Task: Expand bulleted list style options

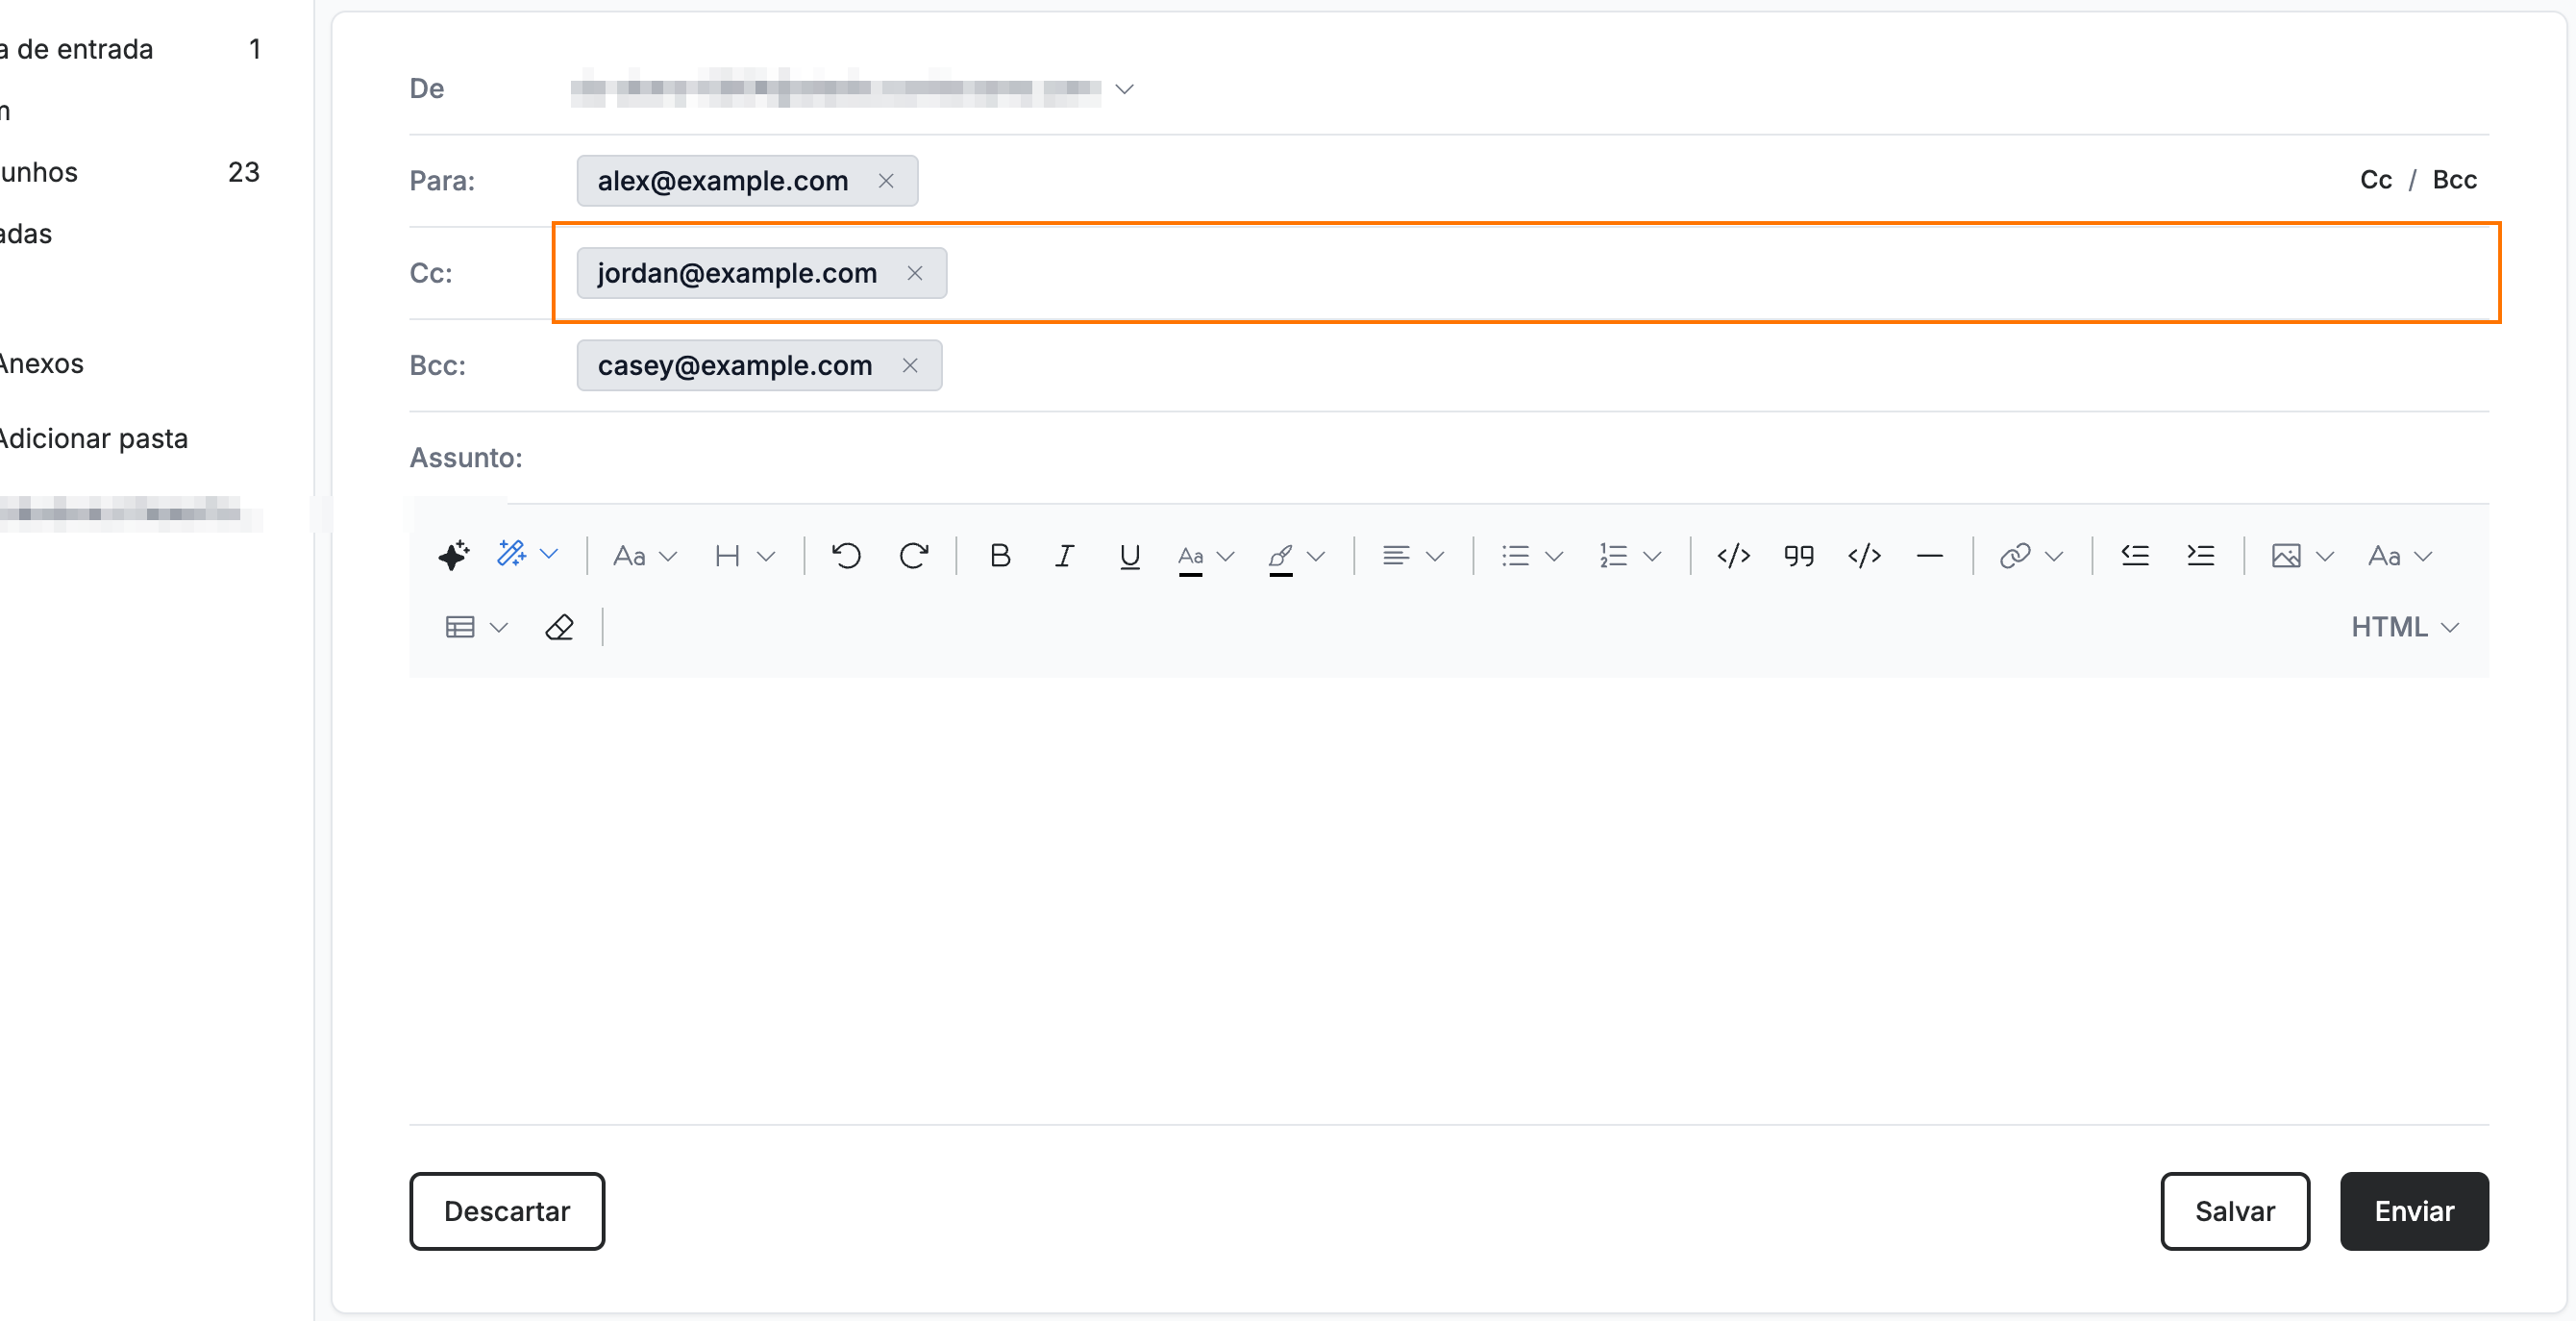Action: 1554,556
